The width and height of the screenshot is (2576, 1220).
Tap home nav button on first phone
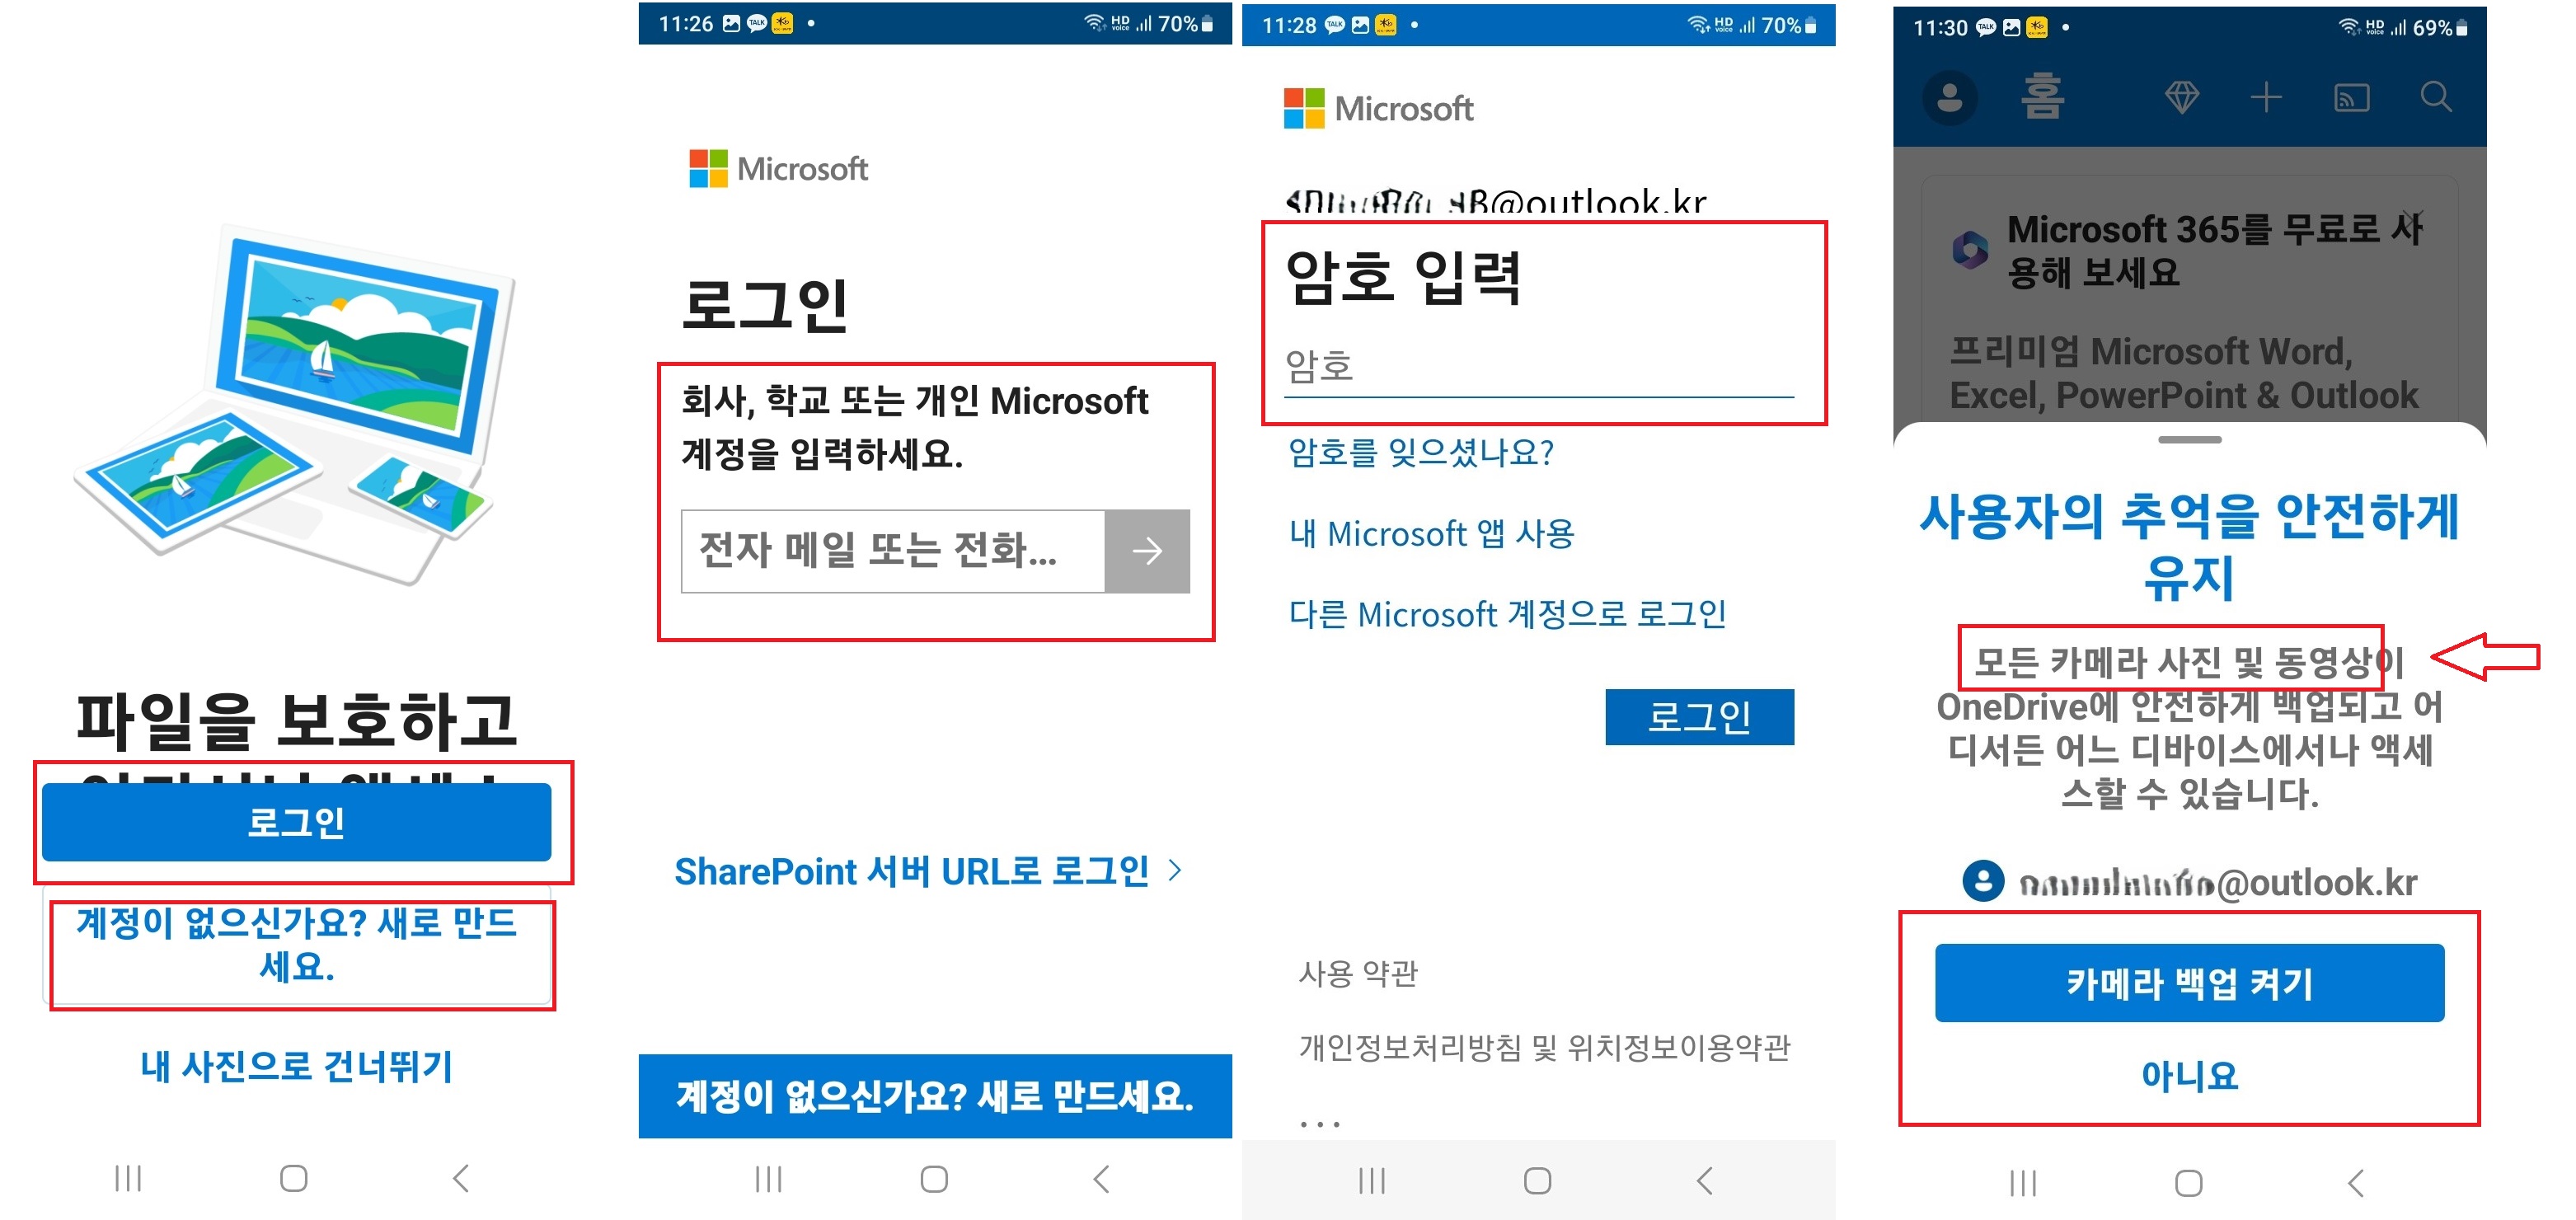click(x=293, y=1178)
